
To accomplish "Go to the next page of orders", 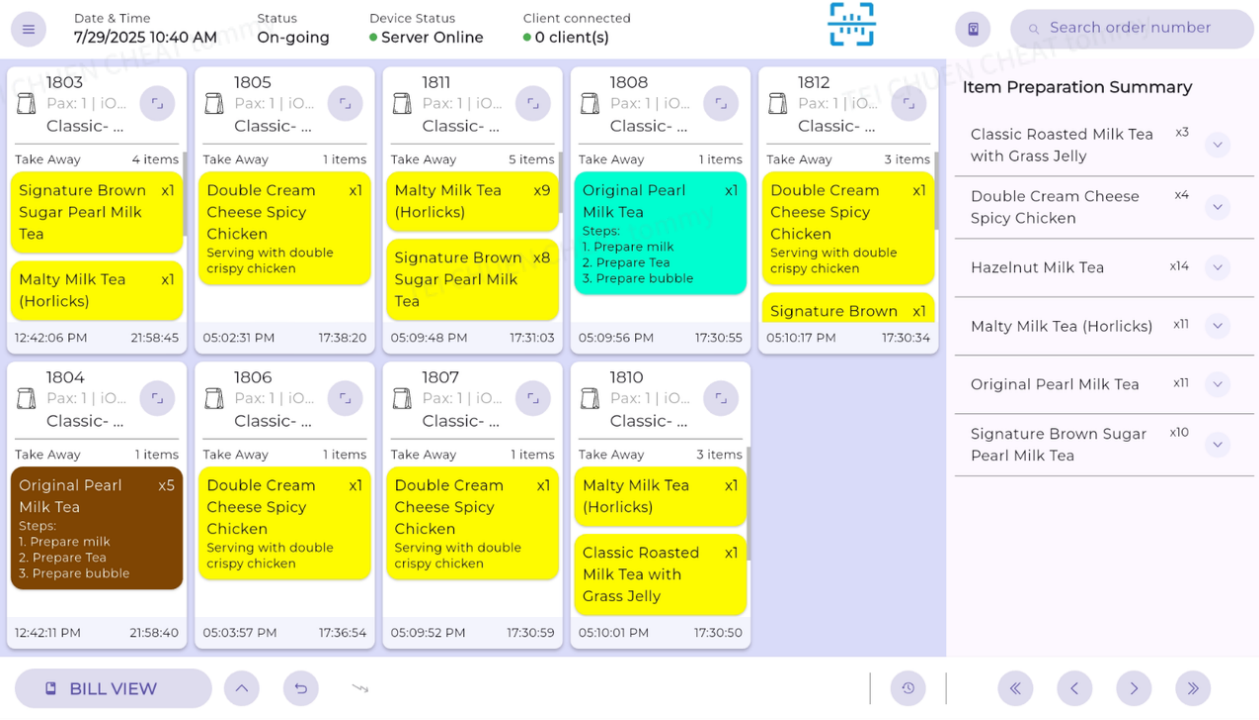I will tap(1133, 688).
